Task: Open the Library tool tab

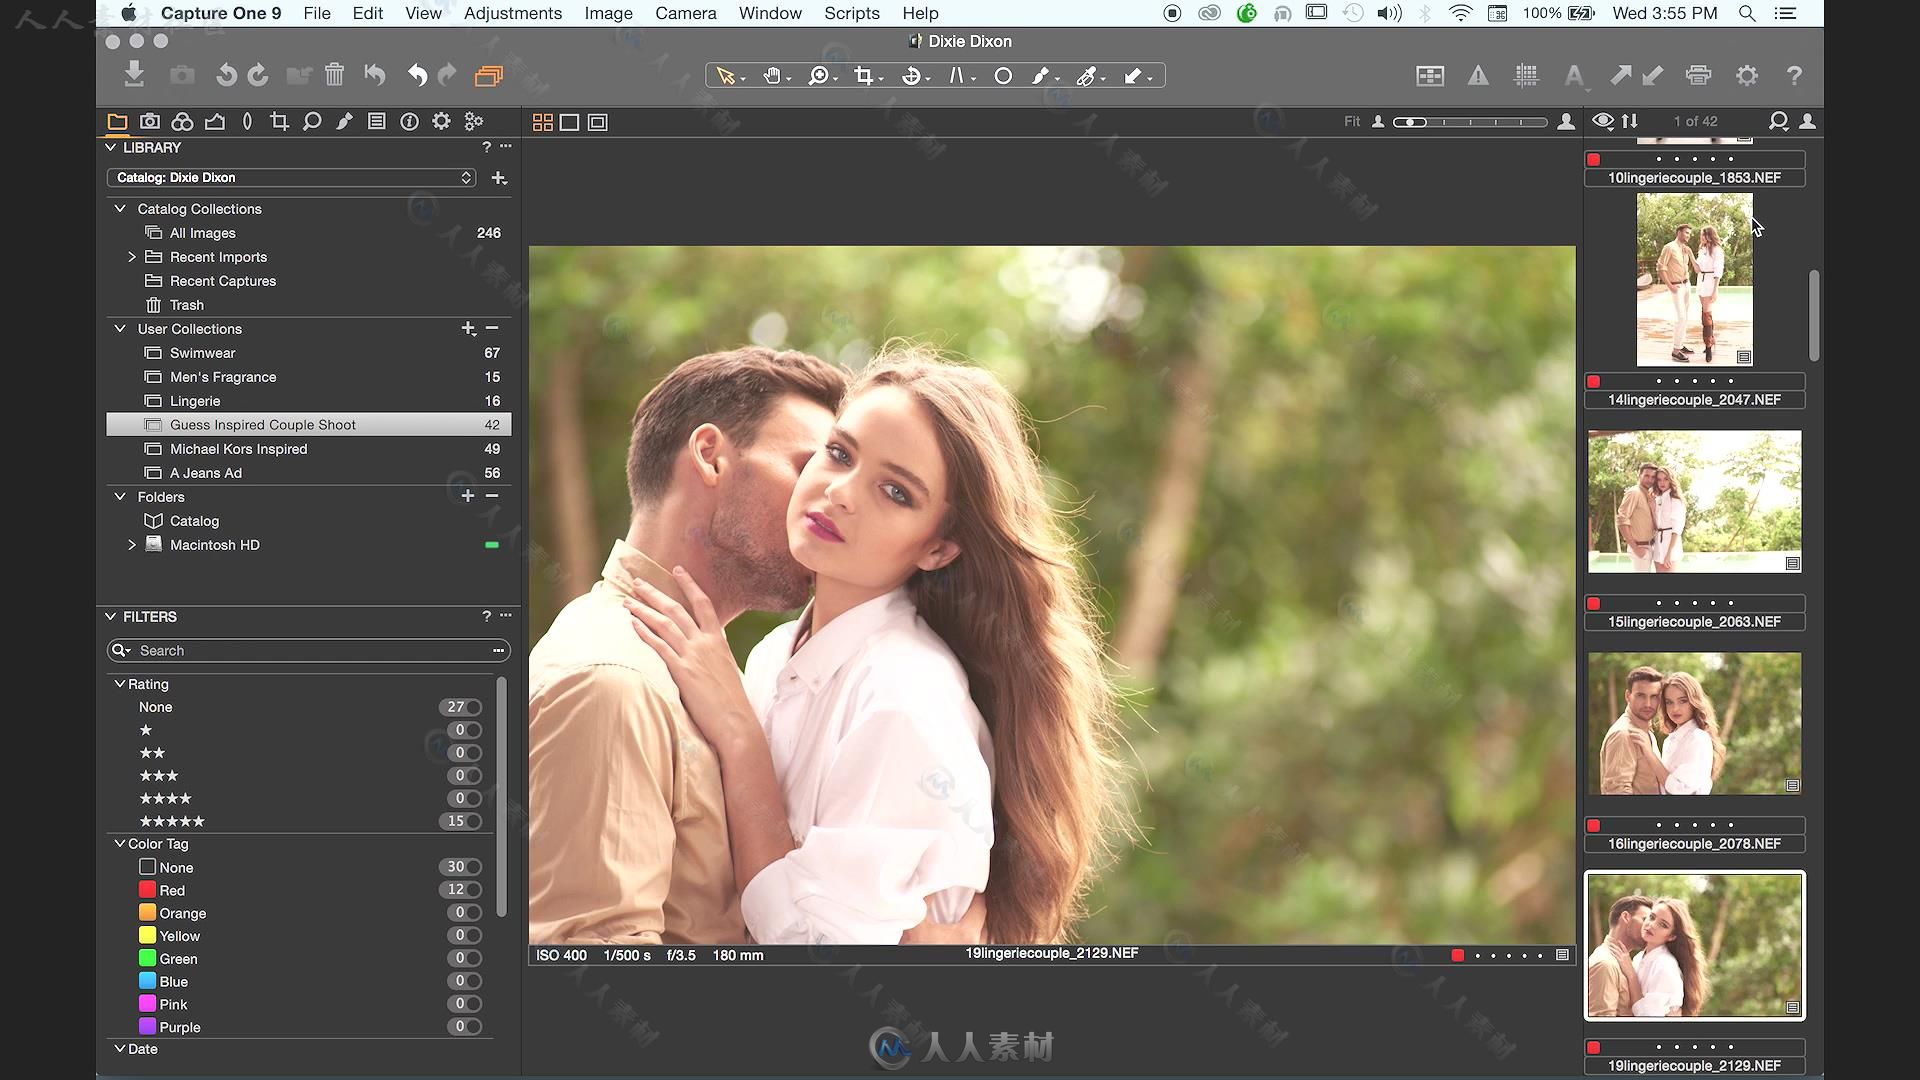Action: point(117,122)
